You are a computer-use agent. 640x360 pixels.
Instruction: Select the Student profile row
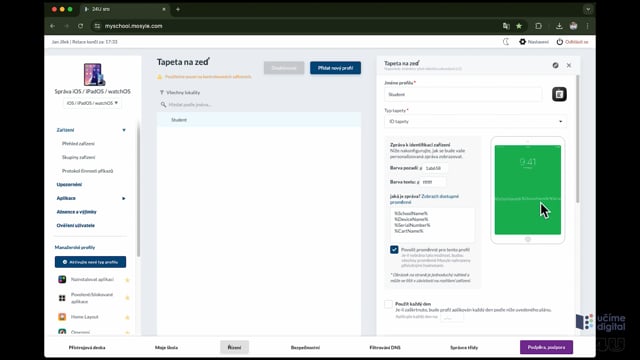click(x=259, y=120)
